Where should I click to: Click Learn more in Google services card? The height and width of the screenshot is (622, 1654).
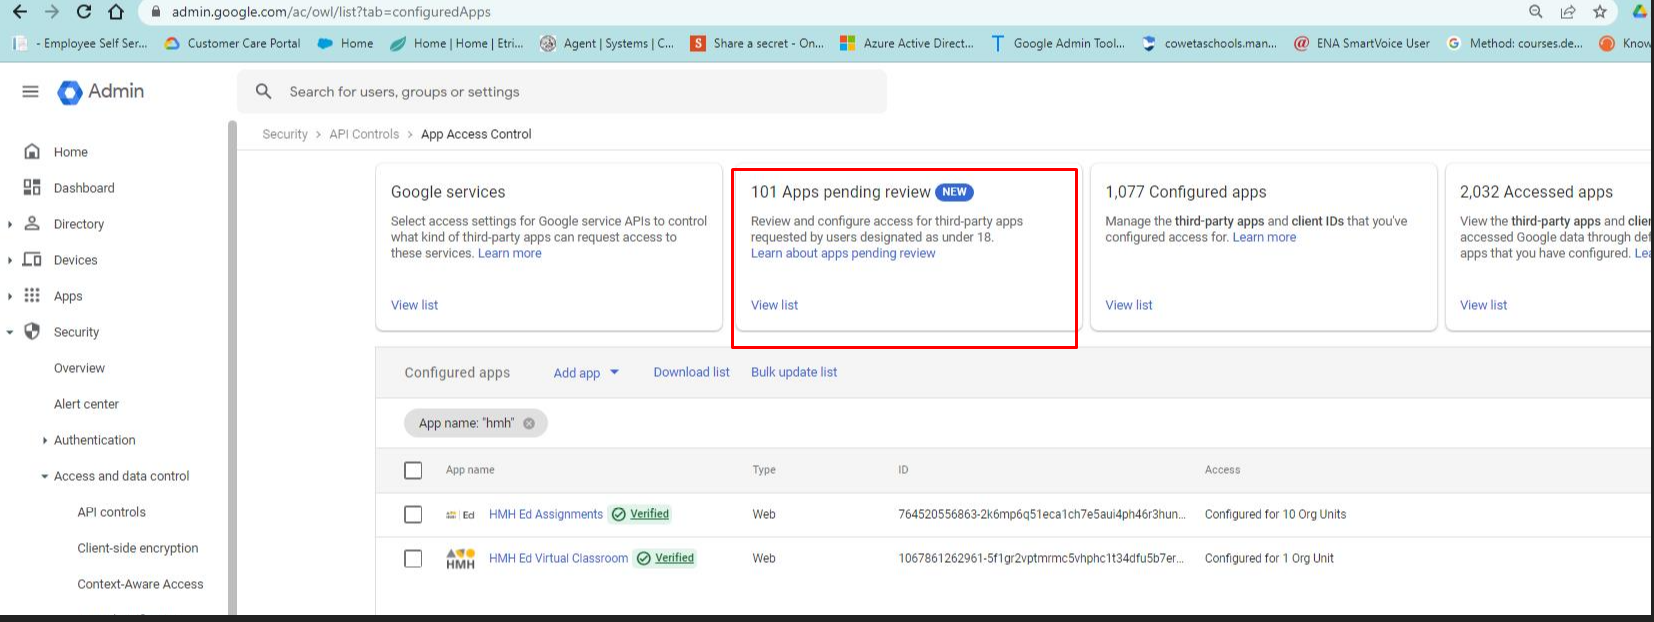click(x=510, y=253)
